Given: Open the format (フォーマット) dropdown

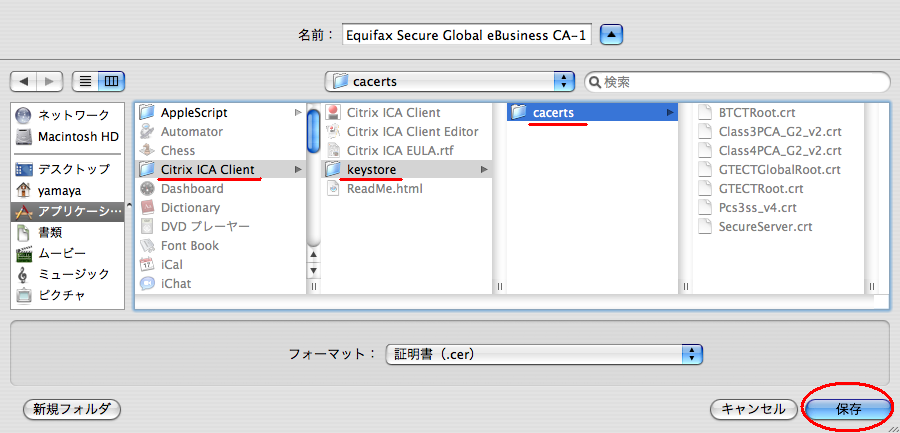Looking at the screenshot, I should coord(544,354).
